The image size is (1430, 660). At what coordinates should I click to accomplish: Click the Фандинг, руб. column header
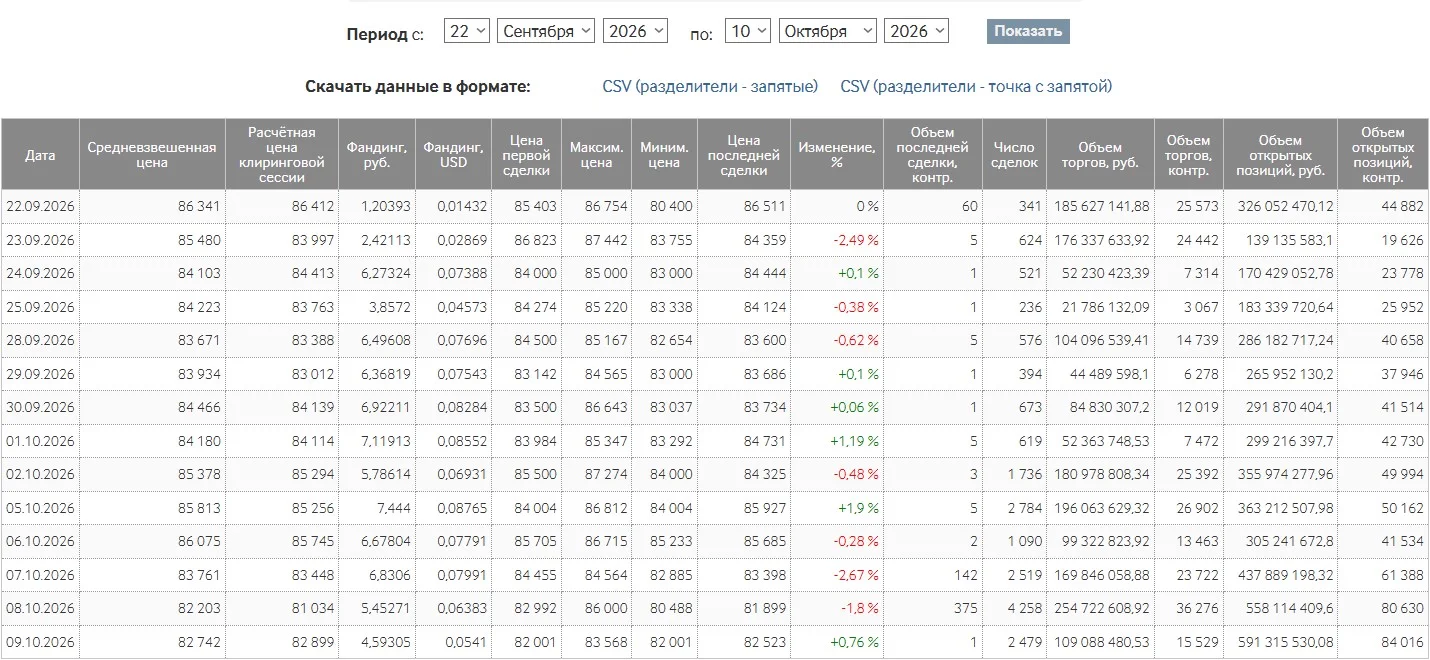coord(377,155)
